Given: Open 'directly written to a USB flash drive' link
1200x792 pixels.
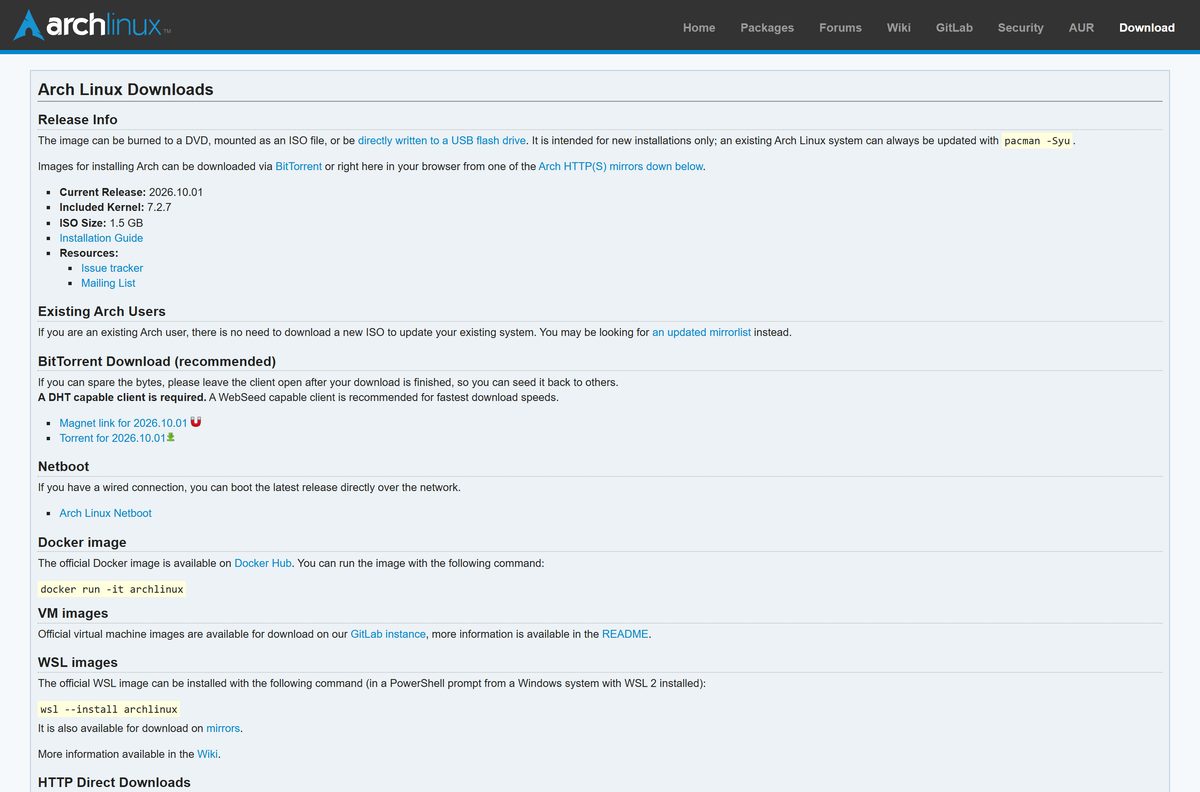Looking at the screenshot, I should [x=442, y=141].
